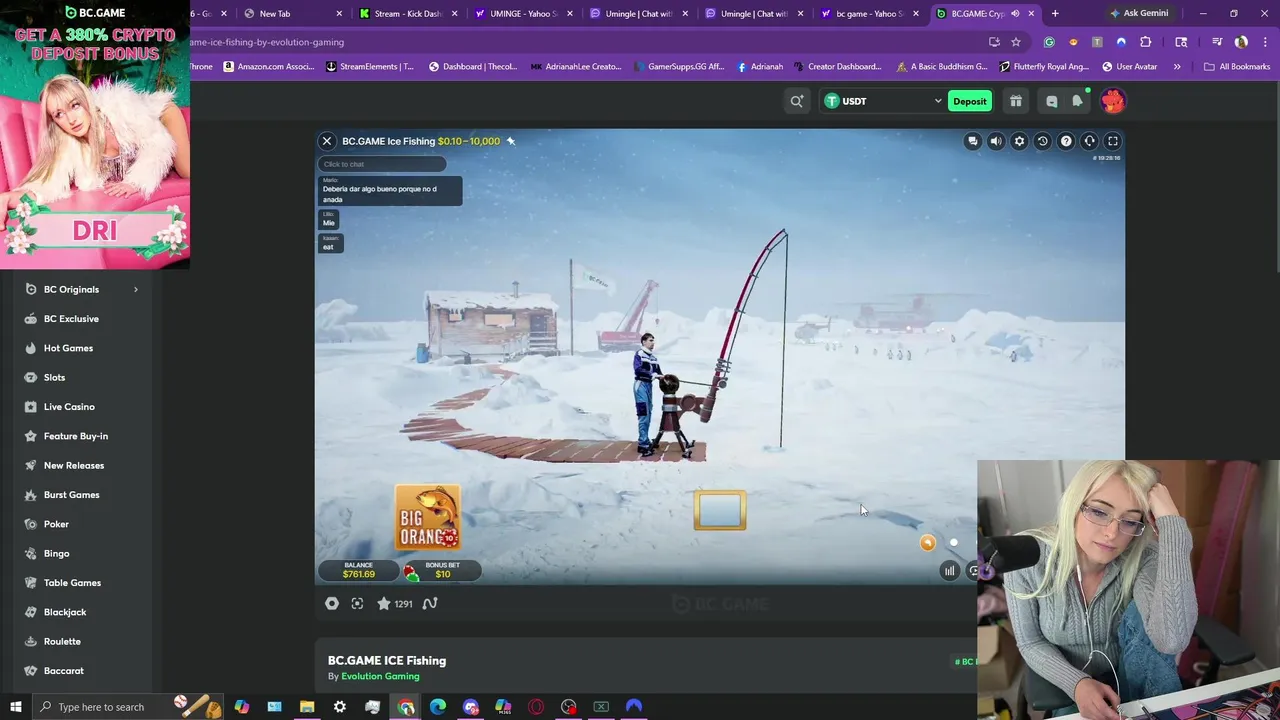This screenshot has height=720, width=1280.
Task: Contact live support headset icon
Action: click(x=1089, y=141)
